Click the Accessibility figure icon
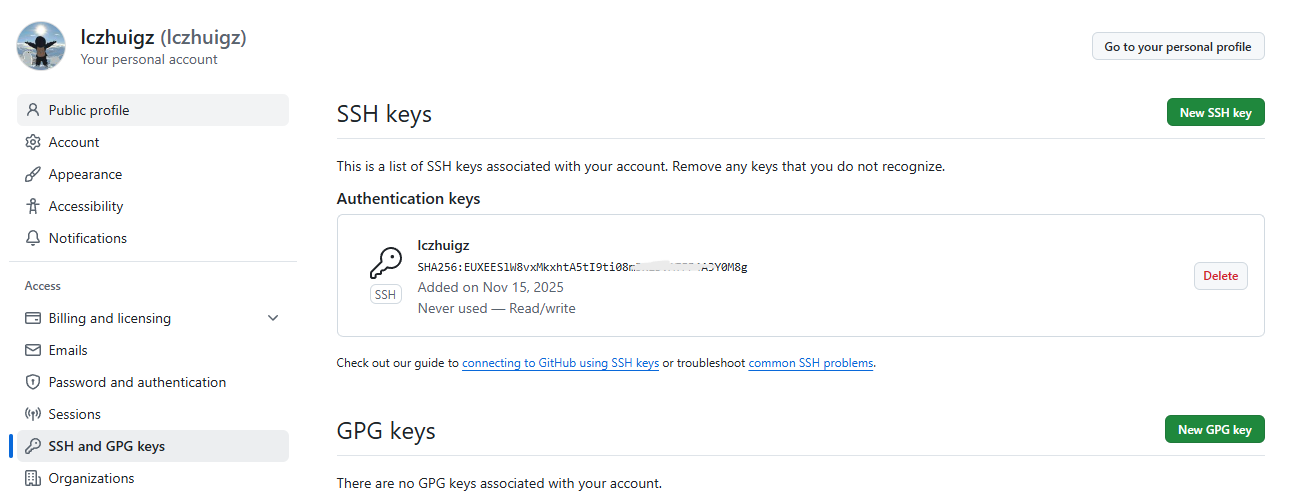This screenshot has width=1312, height=495. coord(33,206)
